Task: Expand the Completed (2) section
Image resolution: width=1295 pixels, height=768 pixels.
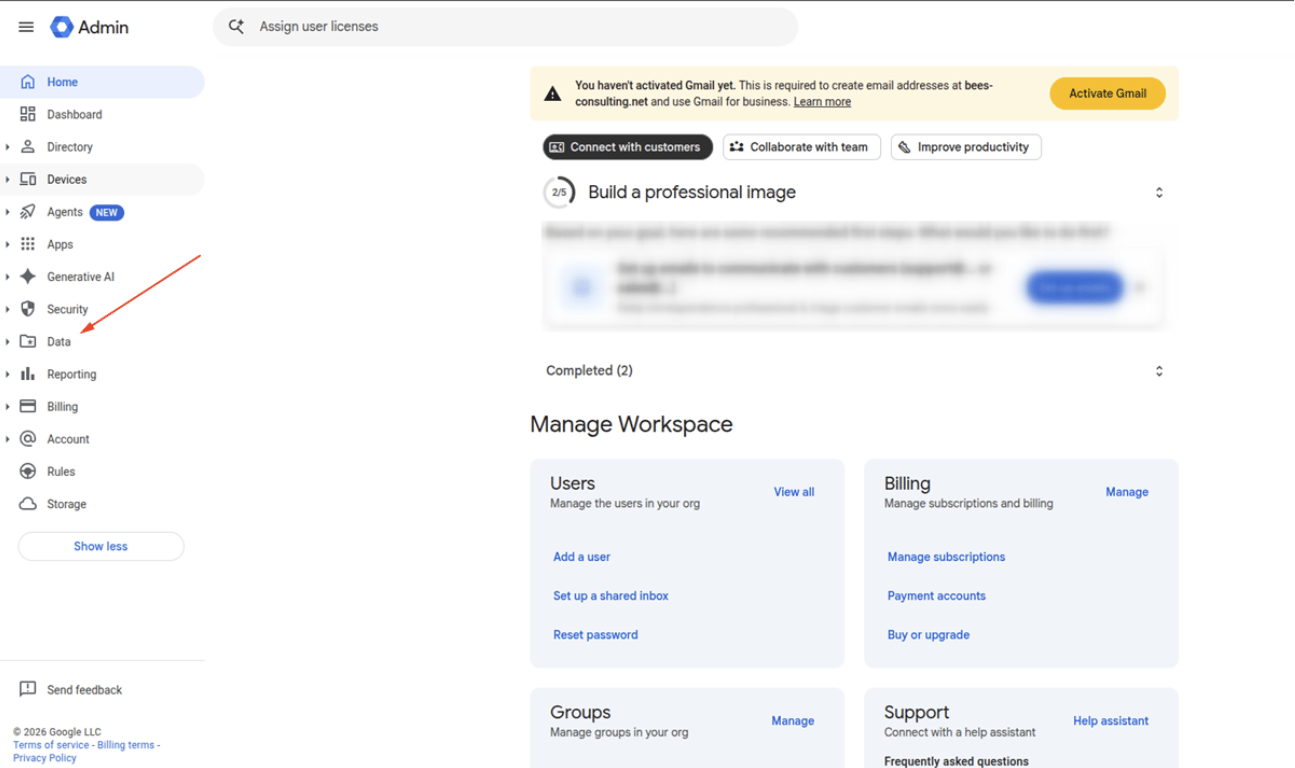Action: [1159, 371]
